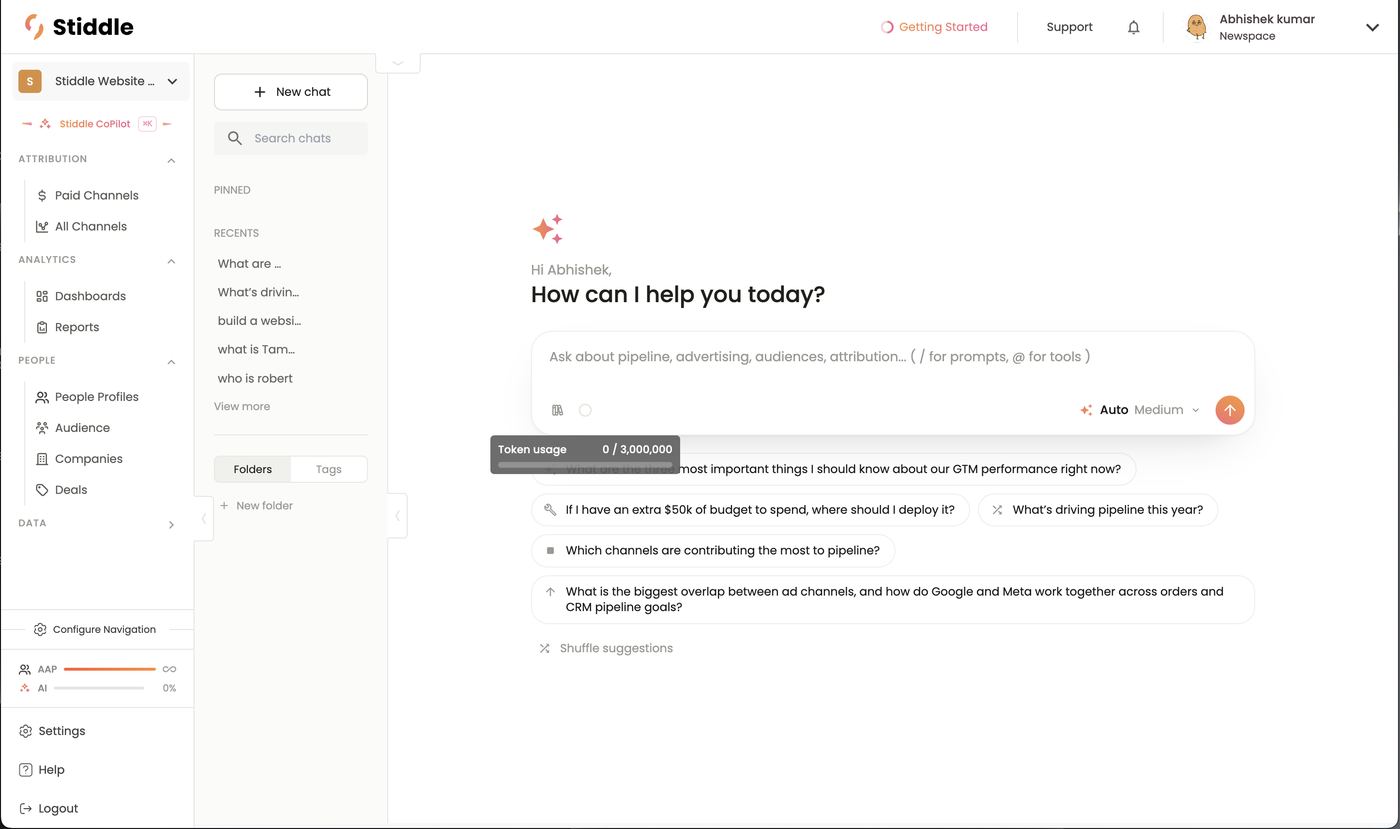Collapse the People section
Screen dimensions: 1400x829
coord(171,362)
